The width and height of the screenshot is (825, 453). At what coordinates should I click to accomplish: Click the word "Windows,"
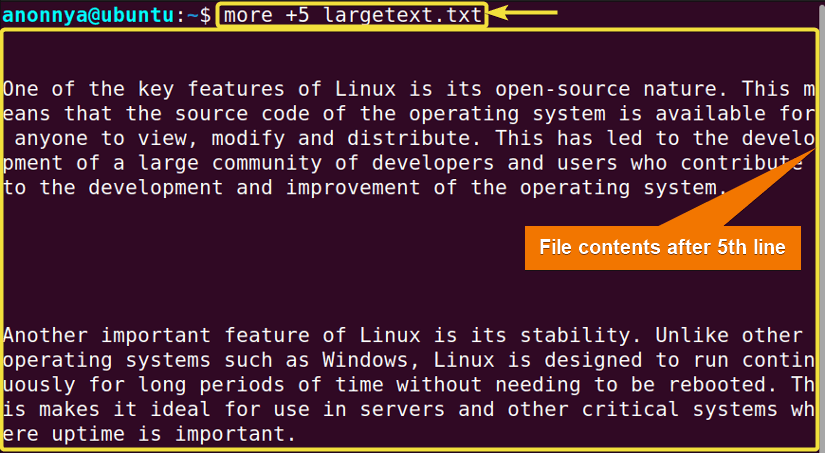tap(371, 360)
